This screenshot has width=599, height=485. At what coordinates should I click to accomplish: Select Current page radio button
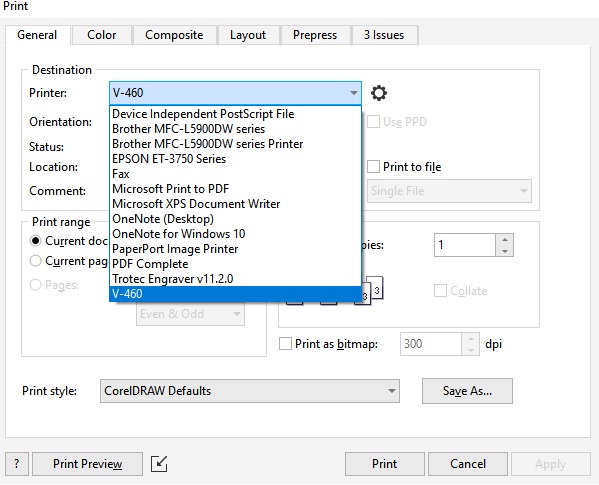[36, 261]
